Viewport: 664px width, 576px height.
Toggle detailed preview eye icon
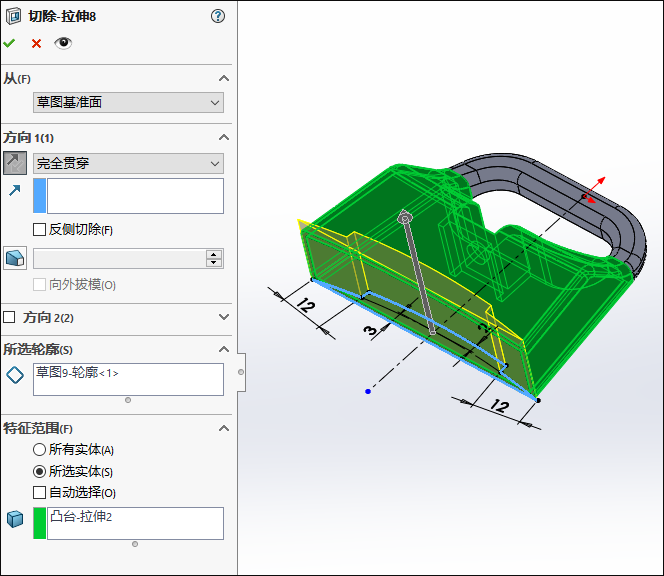pyautogui.click(x=63, y=43)
